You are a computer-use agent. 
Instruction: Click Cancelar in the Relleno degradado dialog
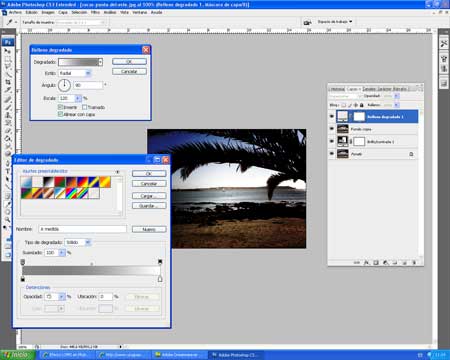[129, 71]
